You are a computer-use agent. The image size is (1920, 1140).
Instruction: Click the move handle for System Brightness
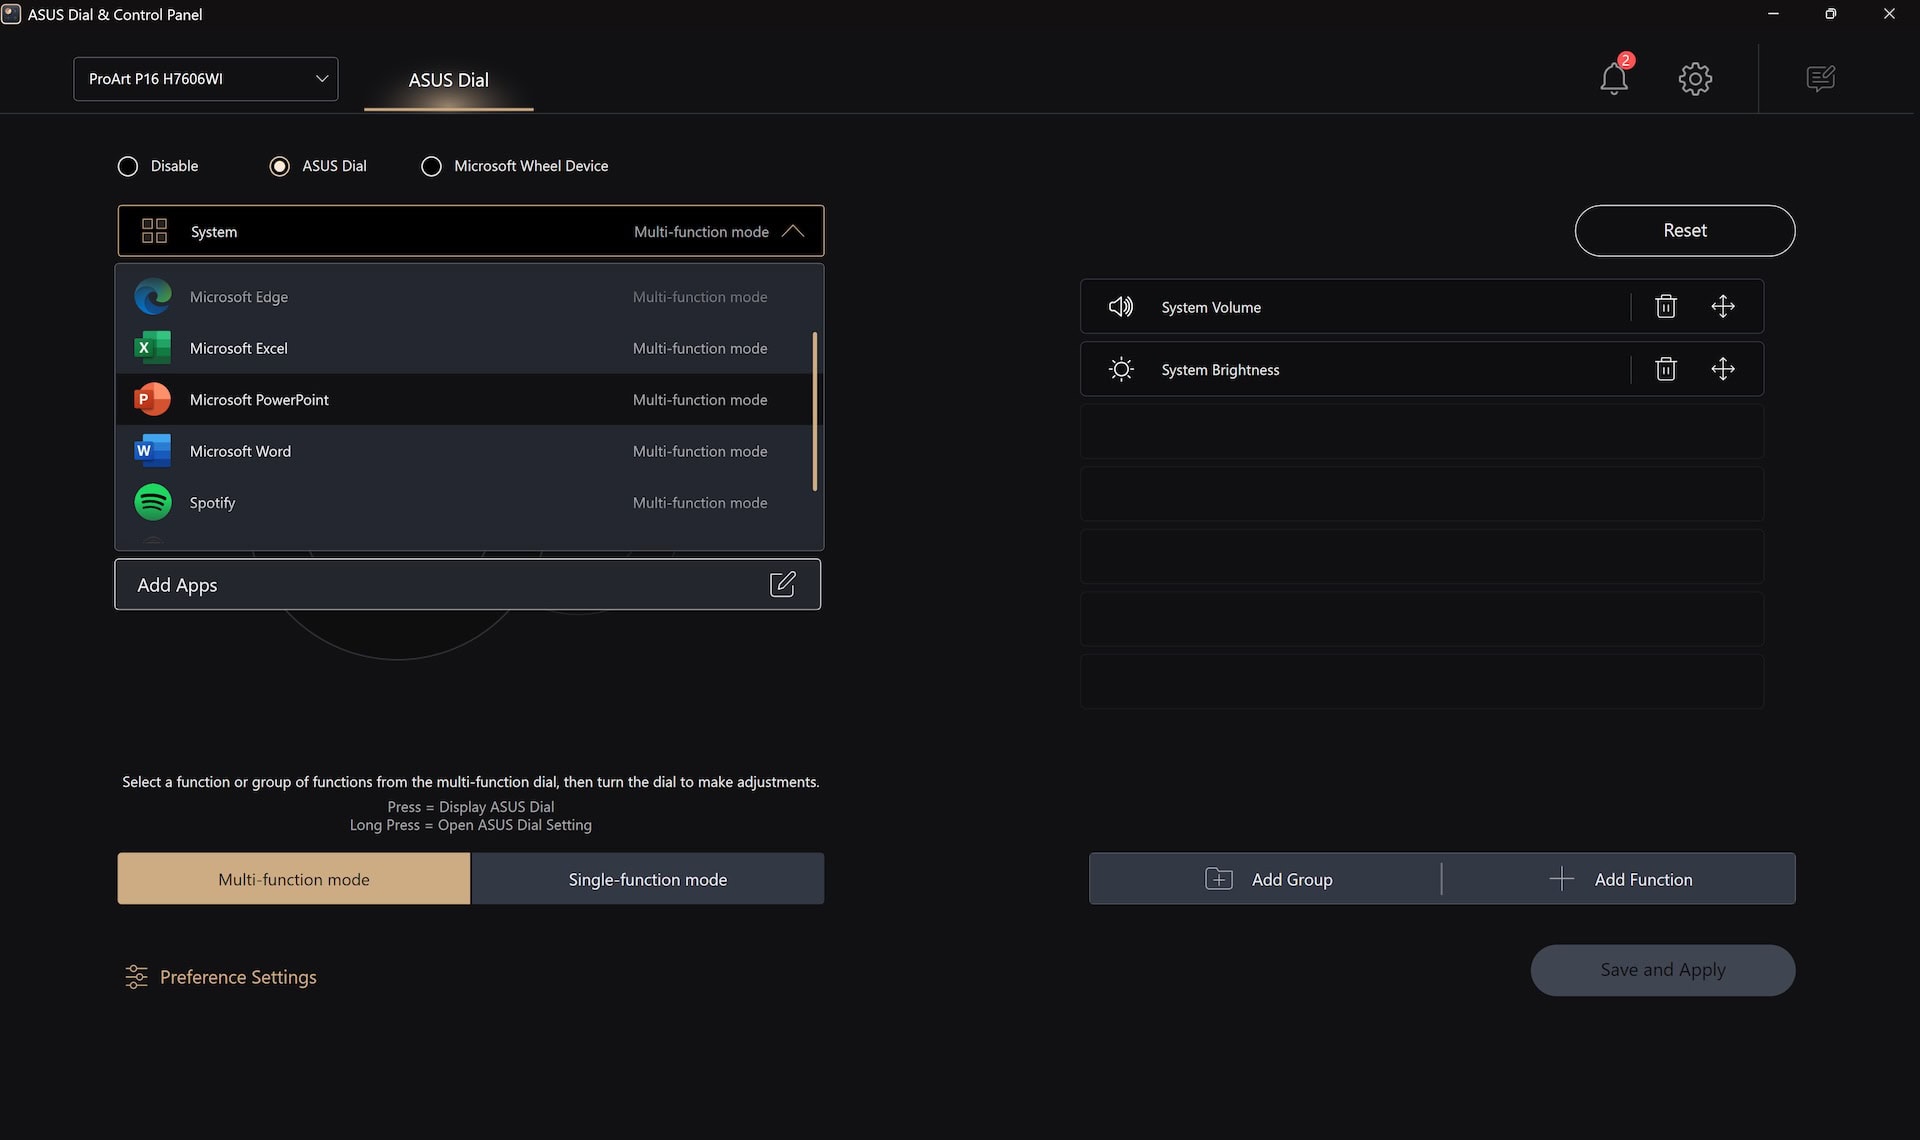pos(1723,369)
